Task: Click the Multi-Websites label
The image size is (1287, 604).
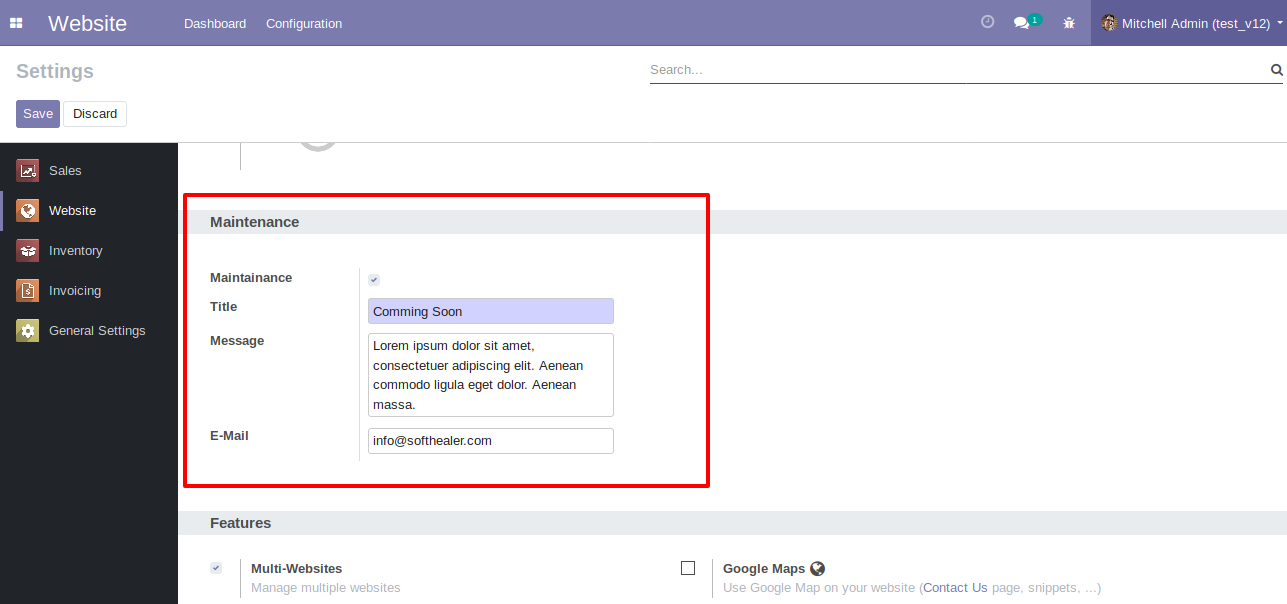Action: (296, 569)
